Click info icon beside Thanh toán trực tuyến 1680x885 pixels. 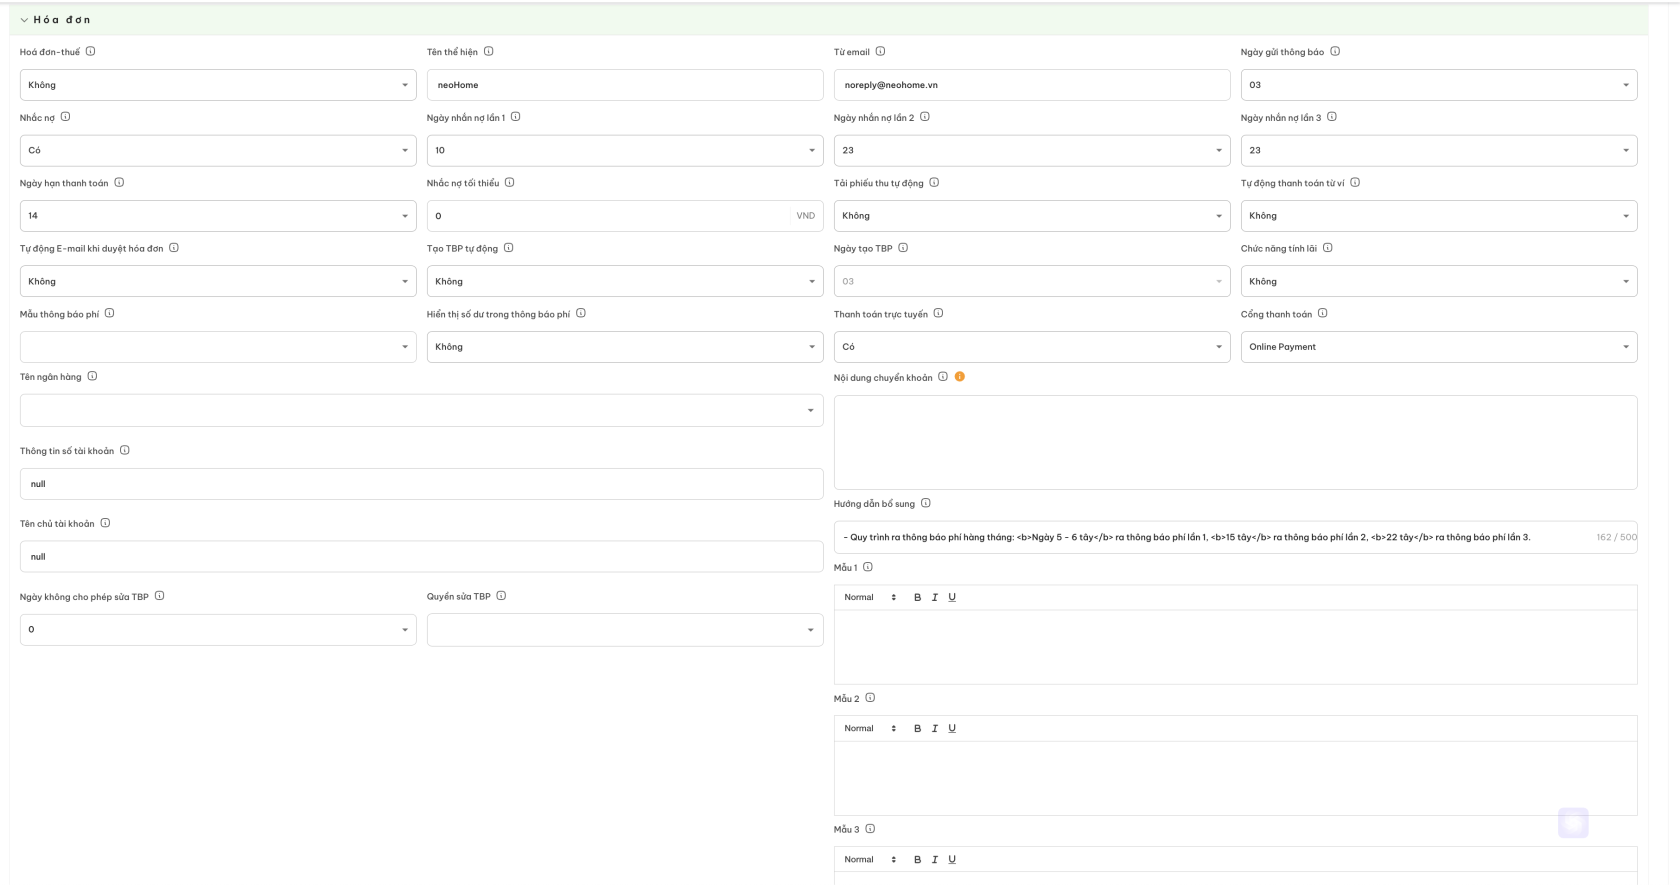pyautogui.click(x=938, y=313)
